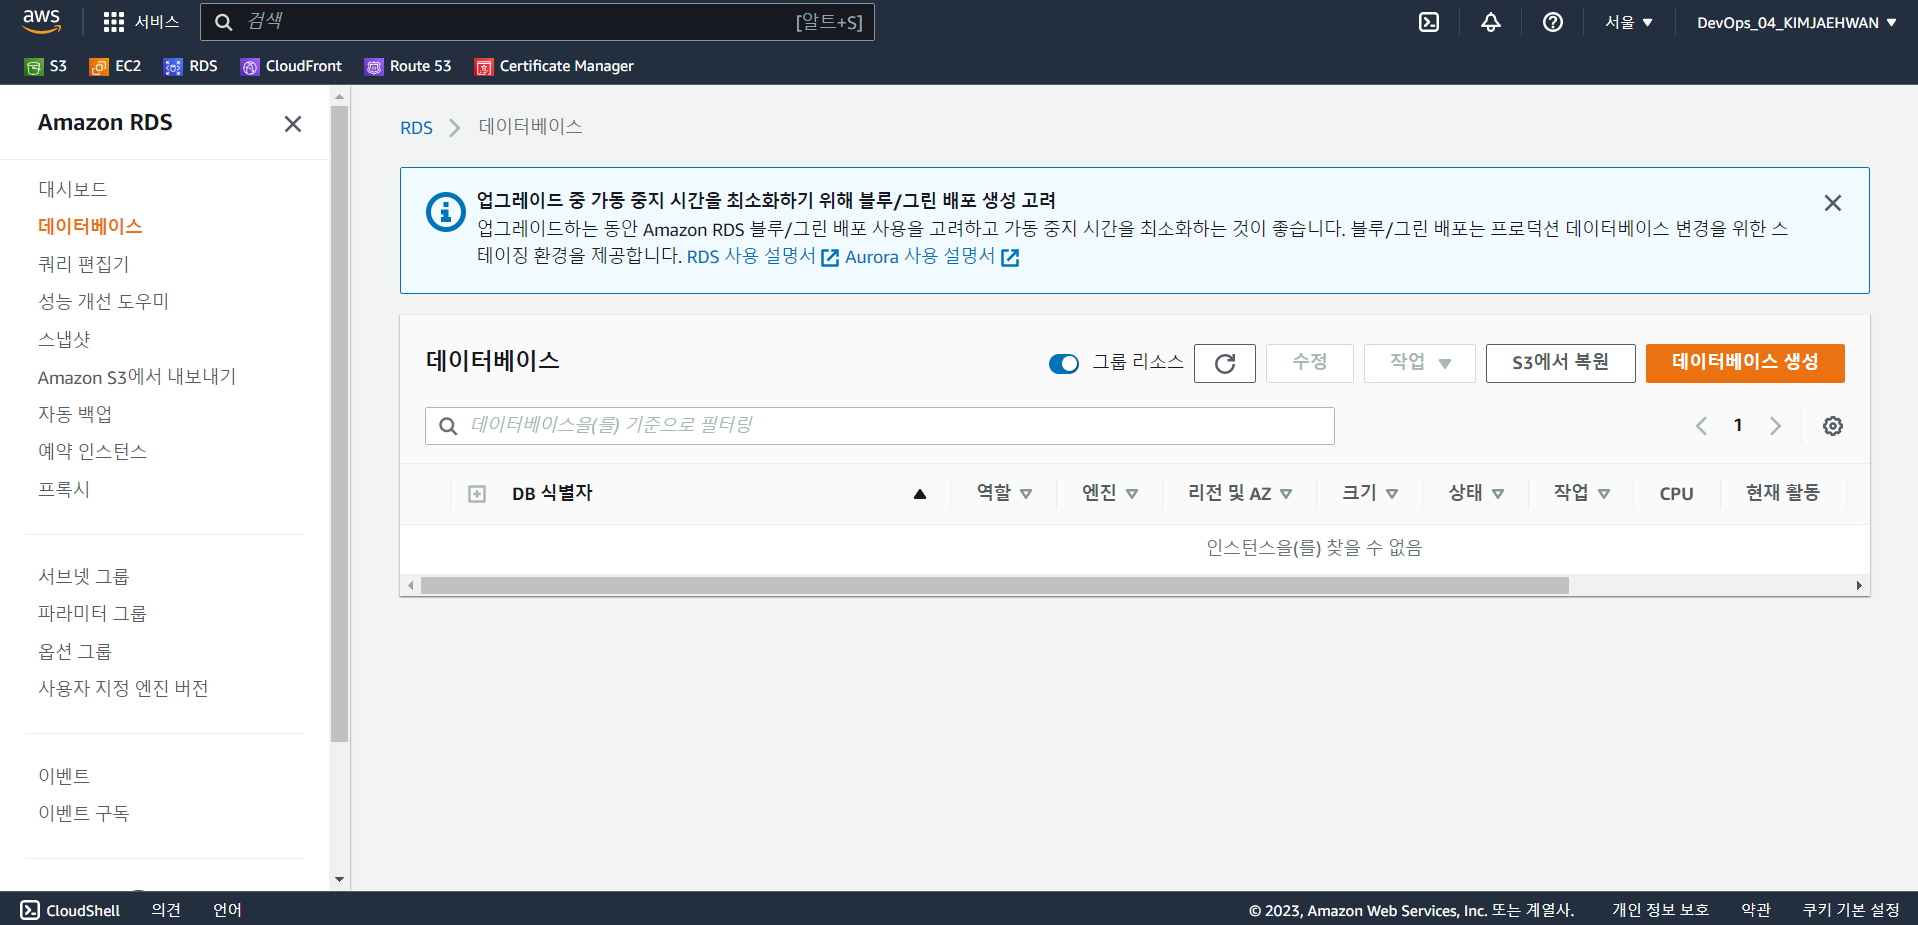
Task: Focus the top AWS search box
Action: 537,22
